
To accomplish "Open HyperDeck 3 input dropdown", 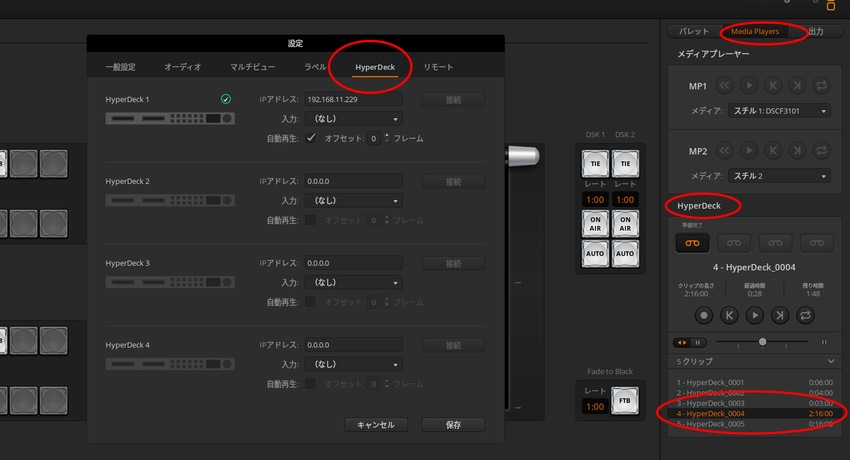I will tap(353, 282).
